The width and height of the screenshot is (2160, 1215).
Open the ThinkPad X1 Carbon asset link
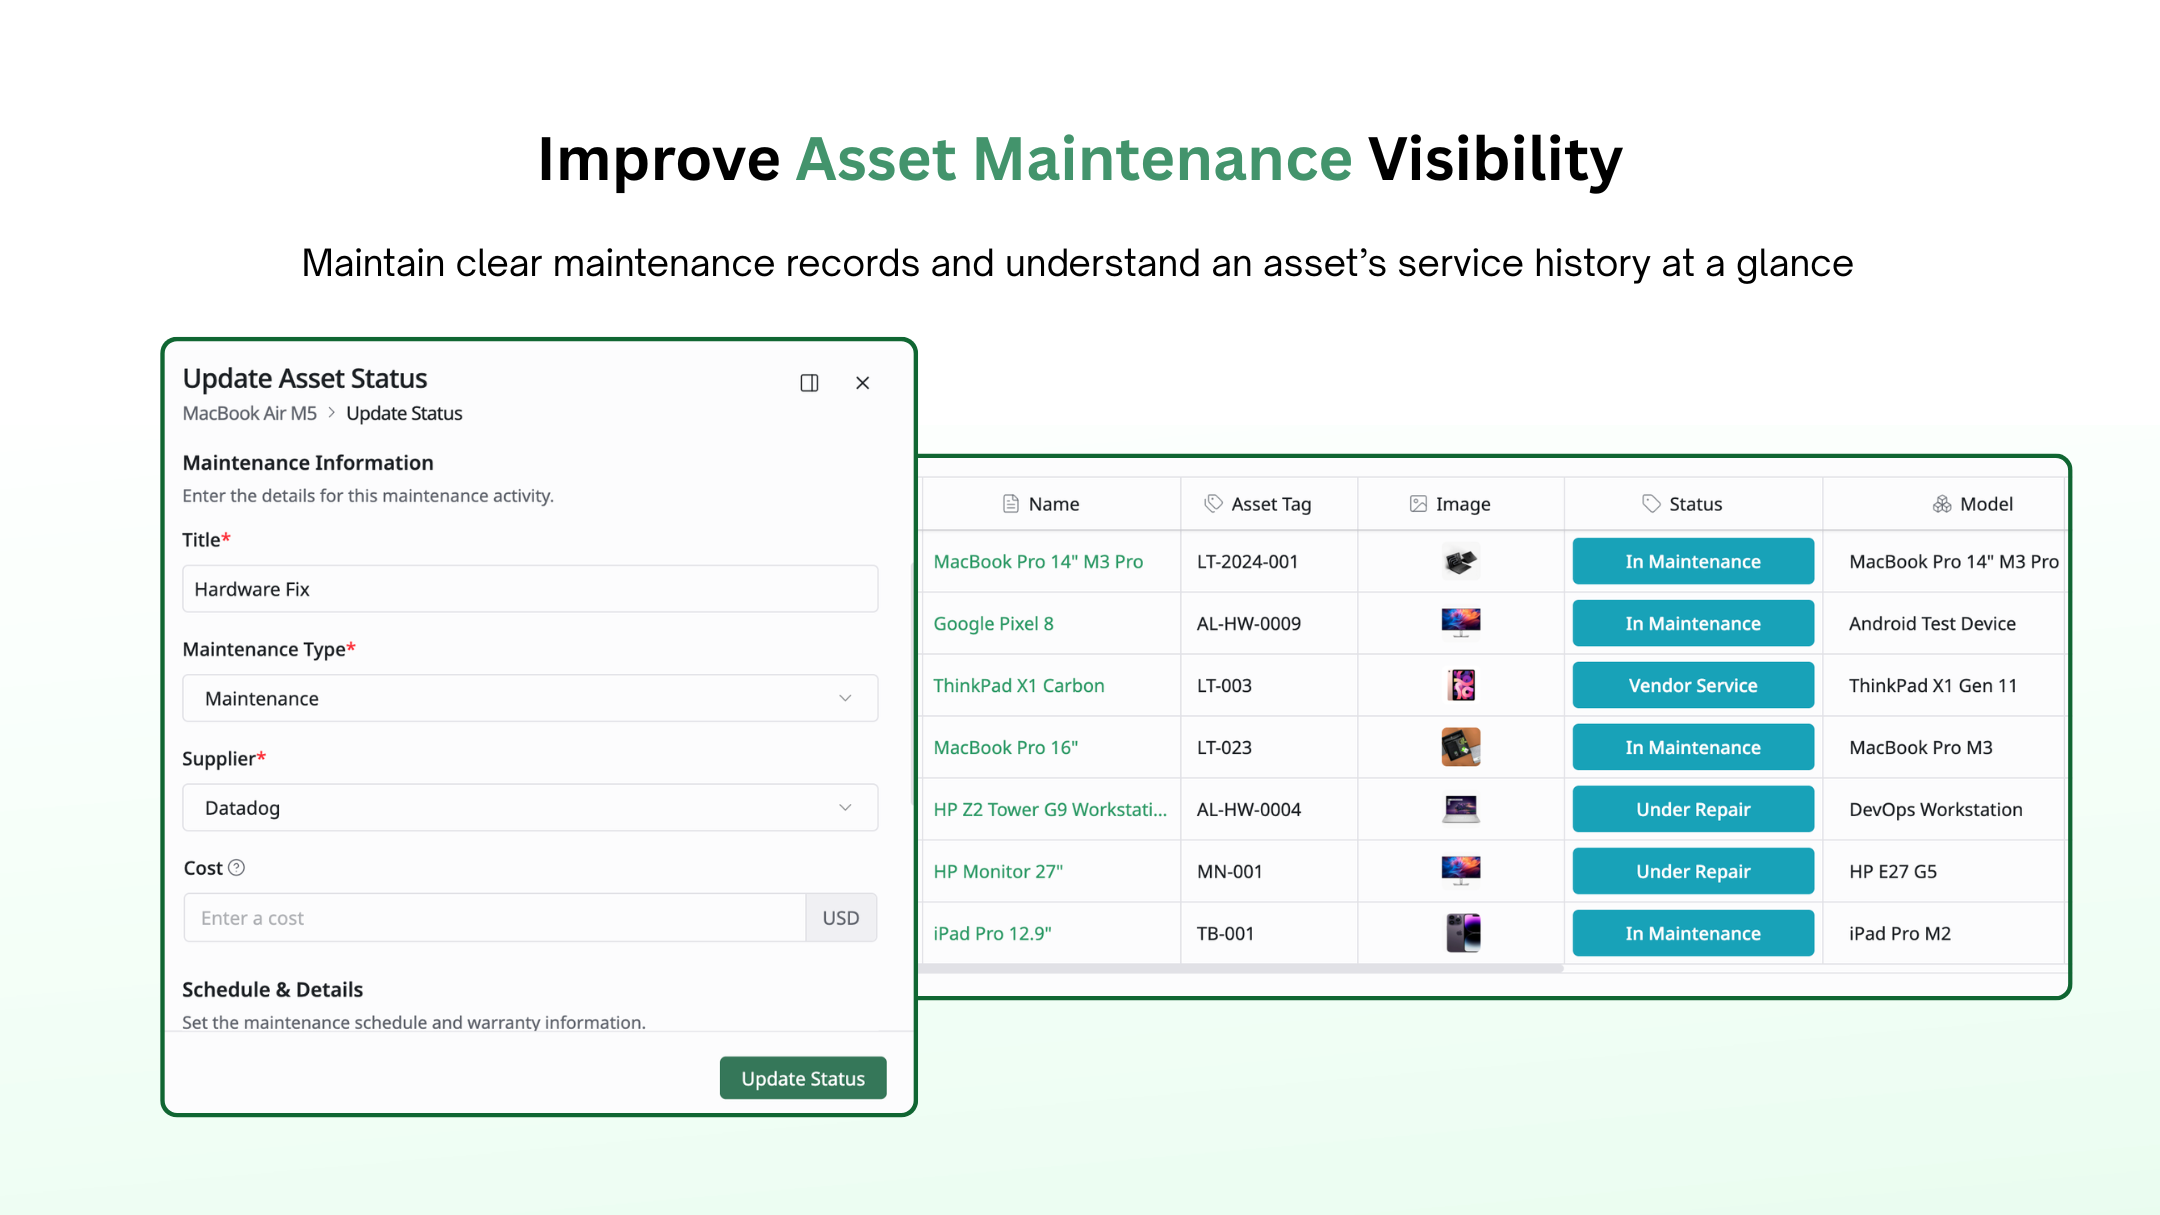pos(1019,686)
